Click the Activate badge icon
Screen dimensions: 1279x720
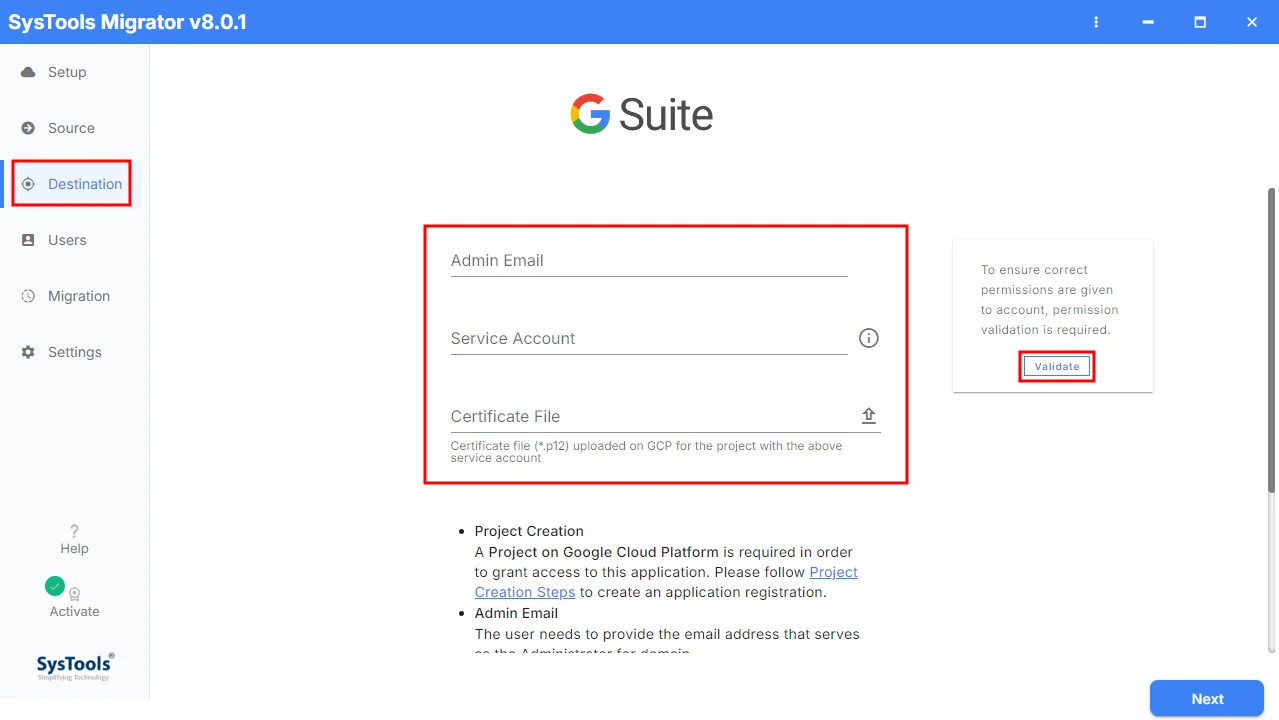click(74, 594)
